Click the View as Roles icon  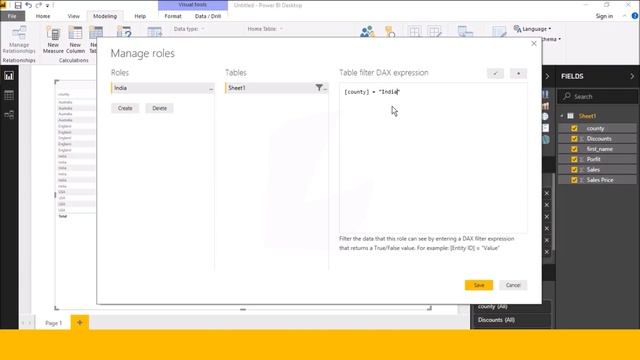390,32
